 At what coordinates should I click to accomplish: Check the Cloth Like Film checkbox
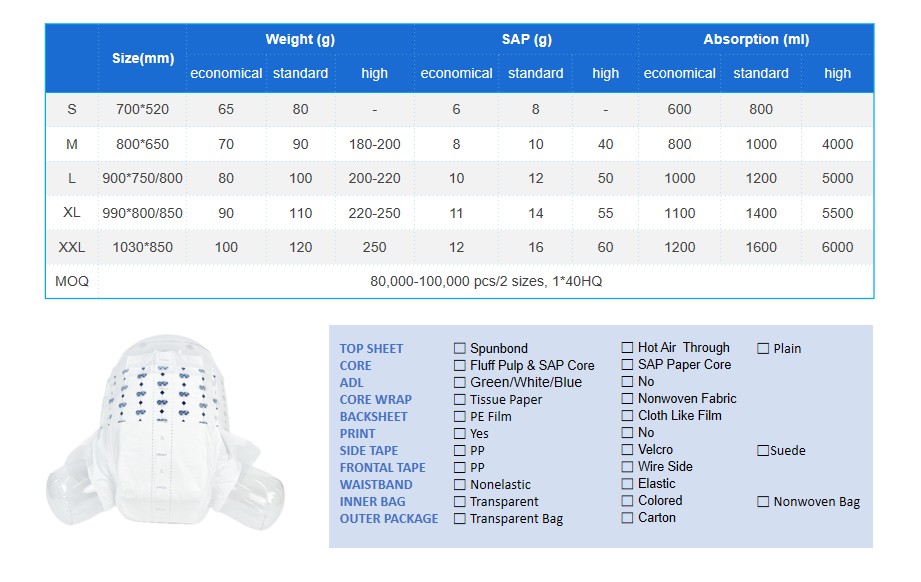coord(627,416)
